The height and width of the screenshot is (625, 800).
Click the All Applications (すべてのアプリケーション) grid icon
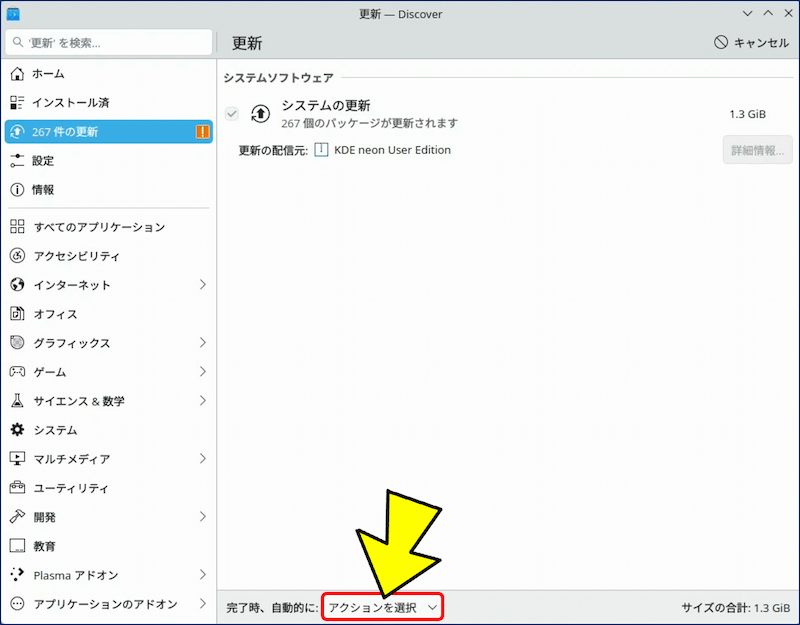[17, 227]
